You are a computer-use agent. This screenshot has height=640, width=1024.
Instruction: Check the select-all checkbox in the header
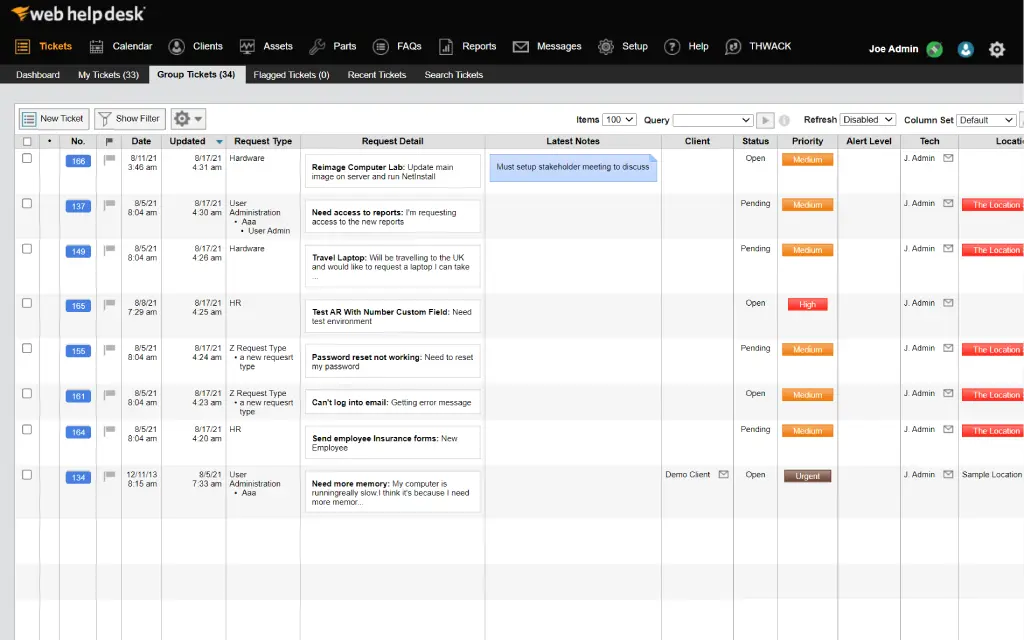tap(27, 141)
